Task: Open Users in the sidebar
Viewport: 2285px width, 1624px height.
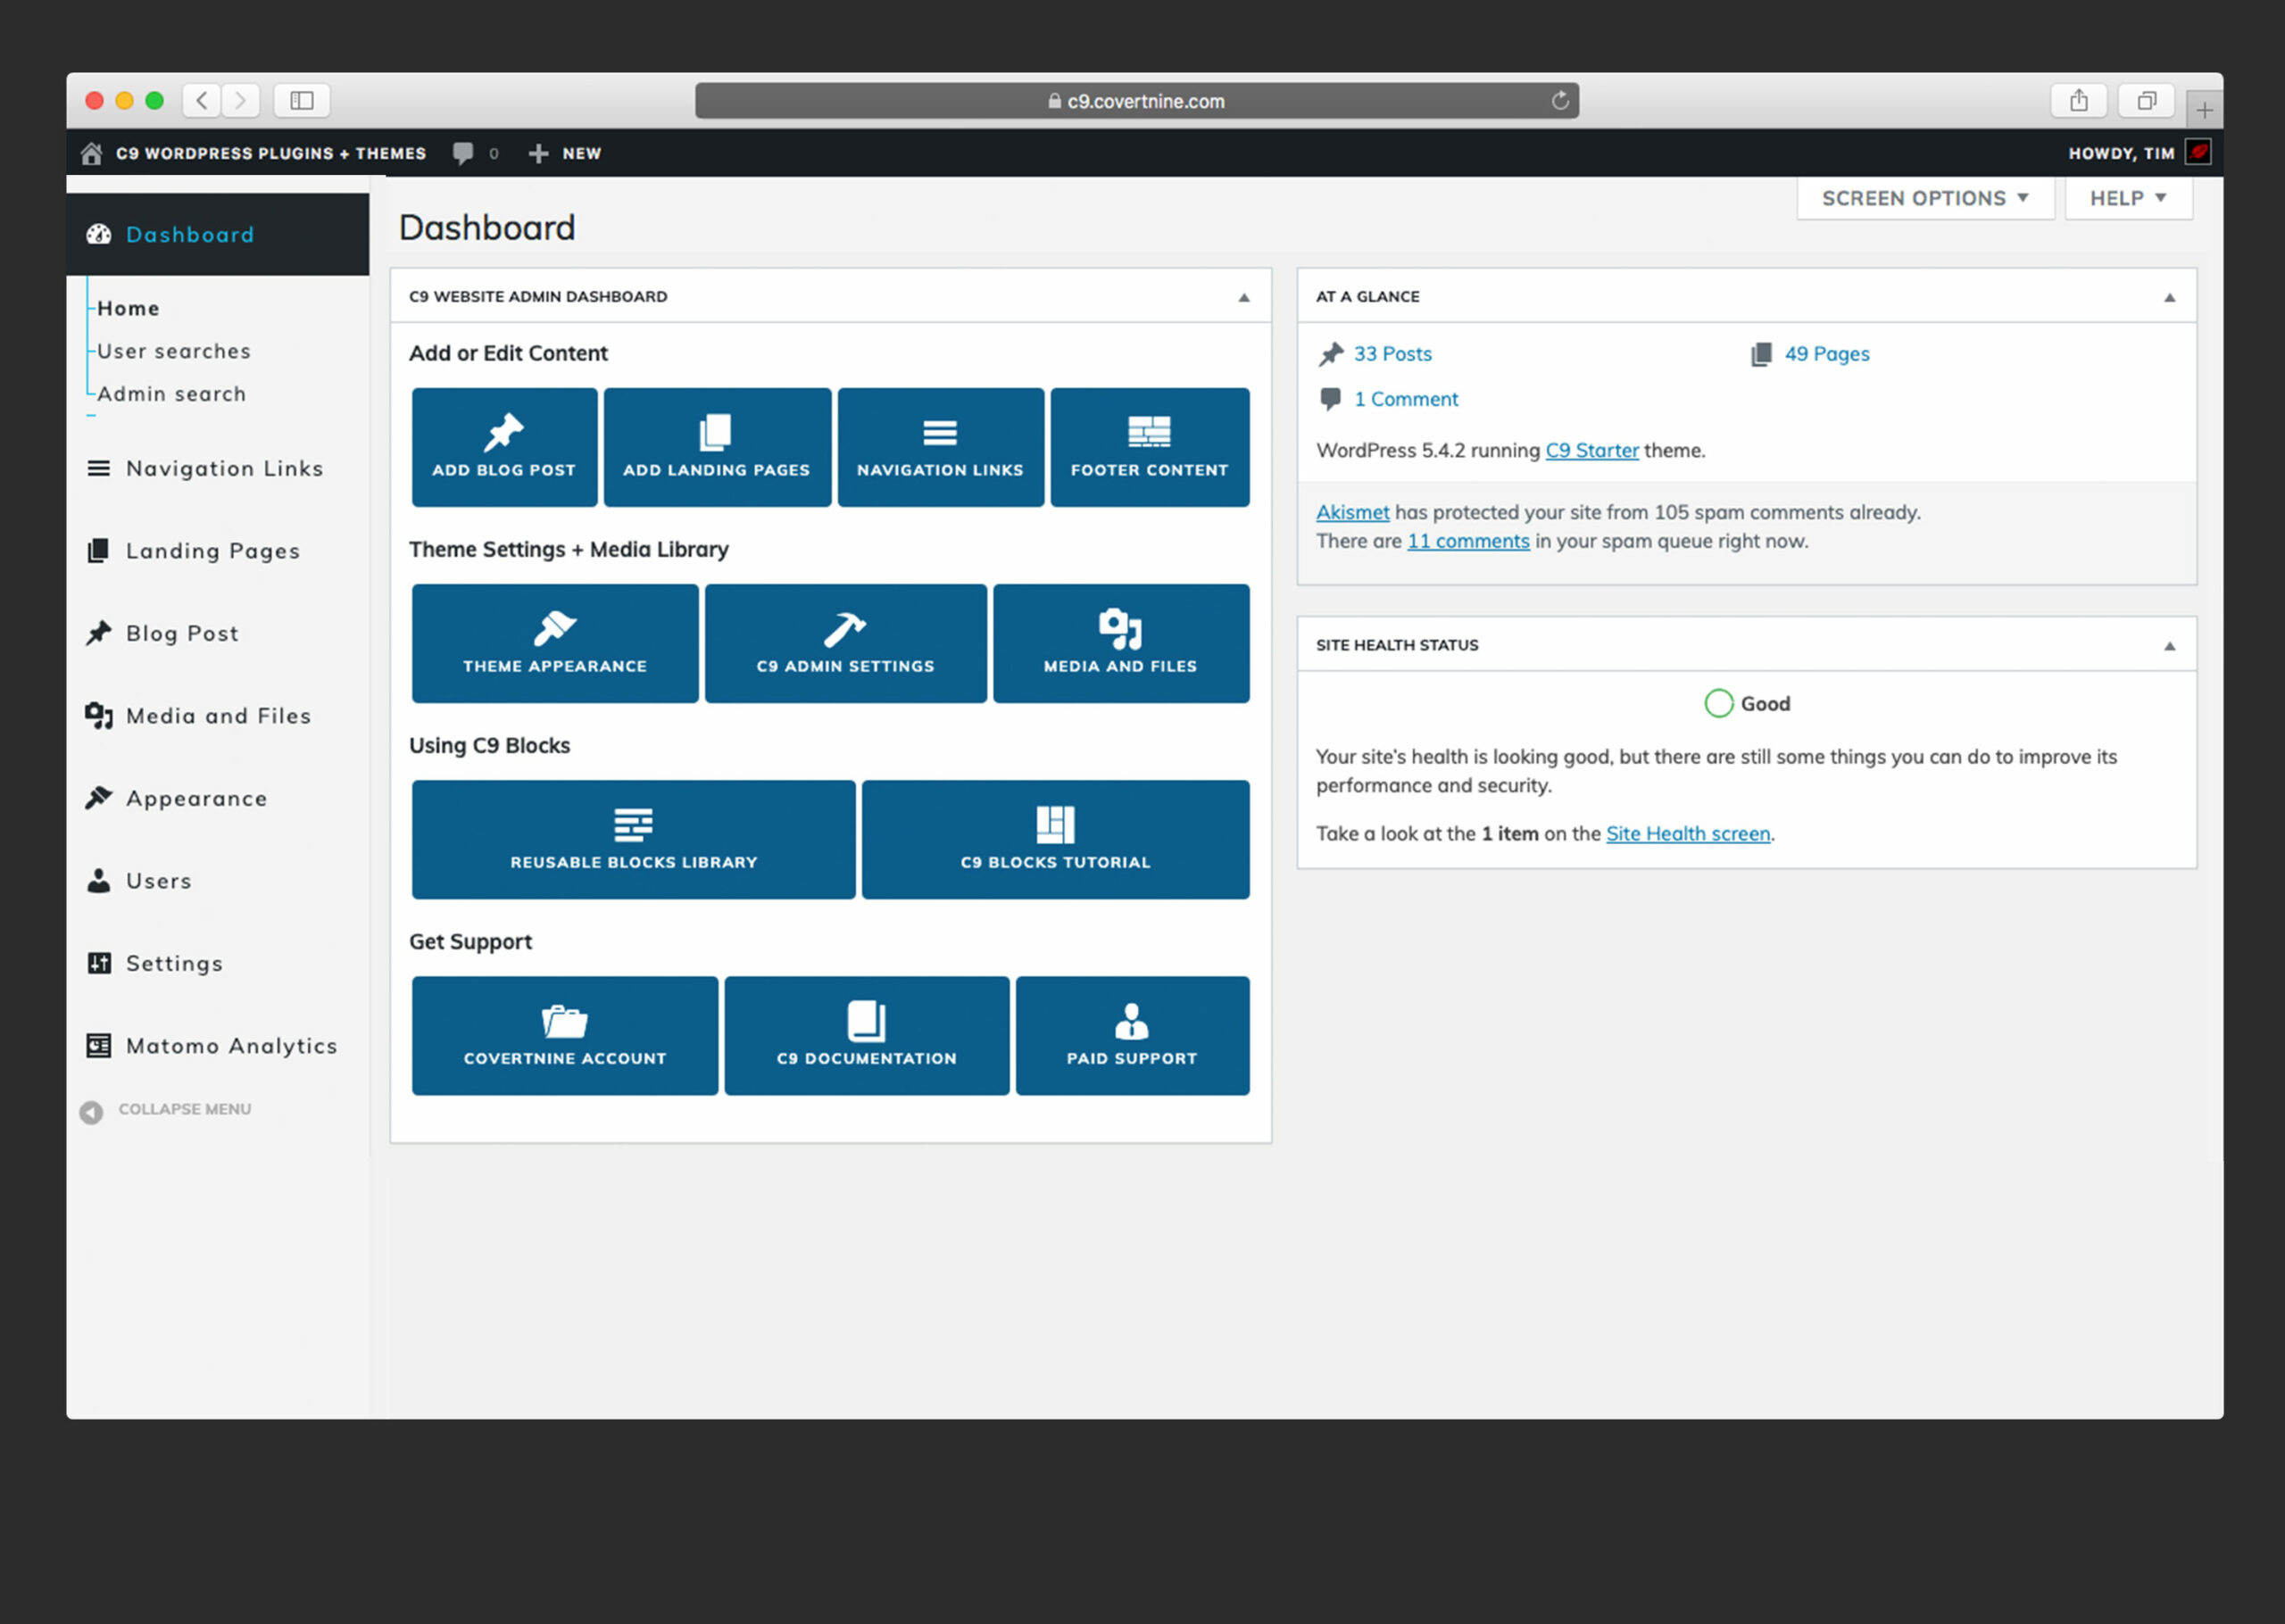Action: 218,881
